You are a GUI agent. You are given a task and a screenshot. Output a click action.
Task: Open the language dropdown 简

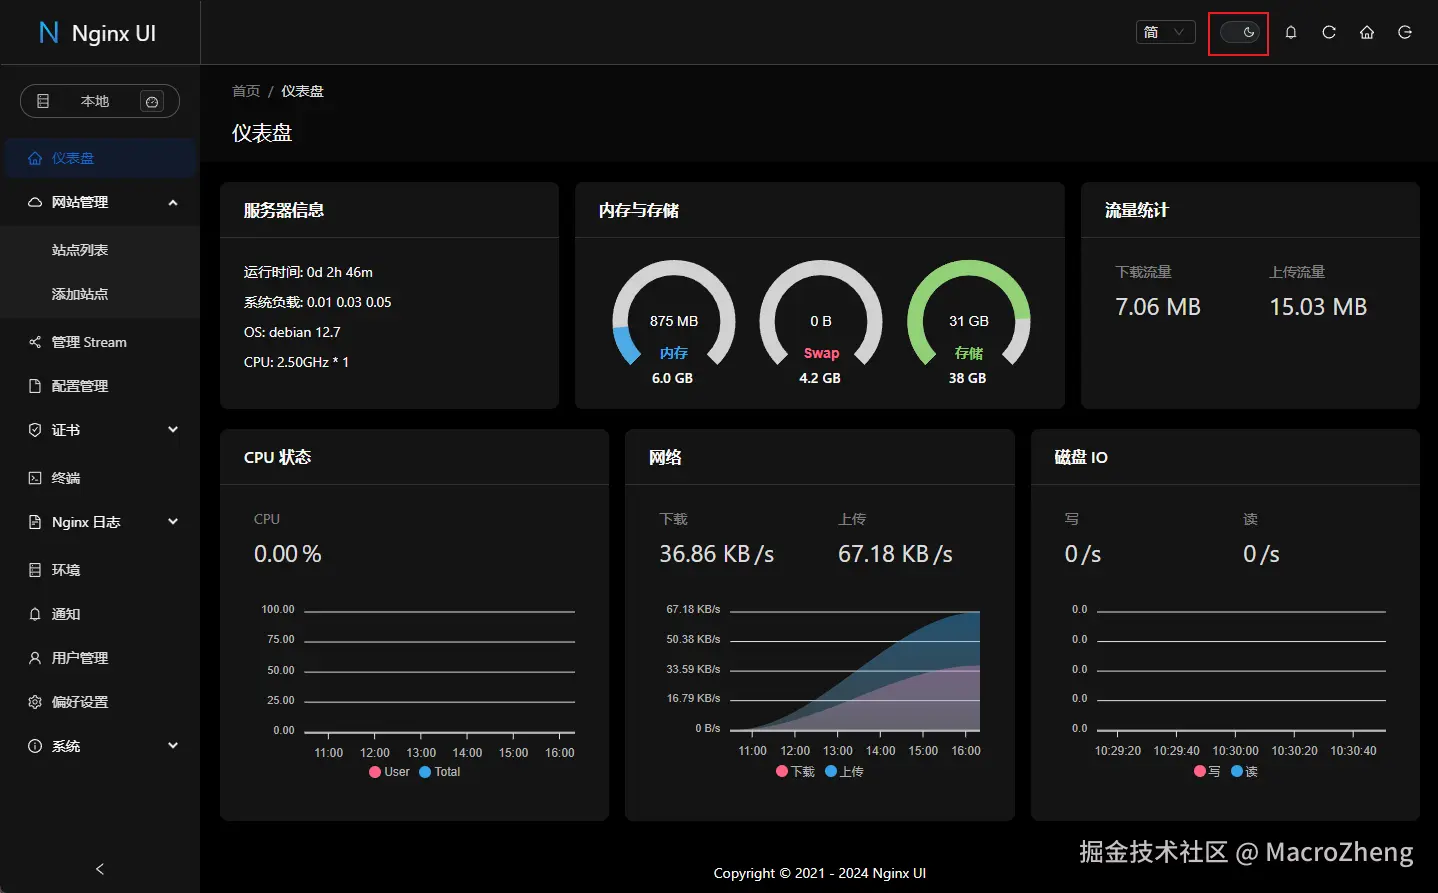coord(1166,32)
